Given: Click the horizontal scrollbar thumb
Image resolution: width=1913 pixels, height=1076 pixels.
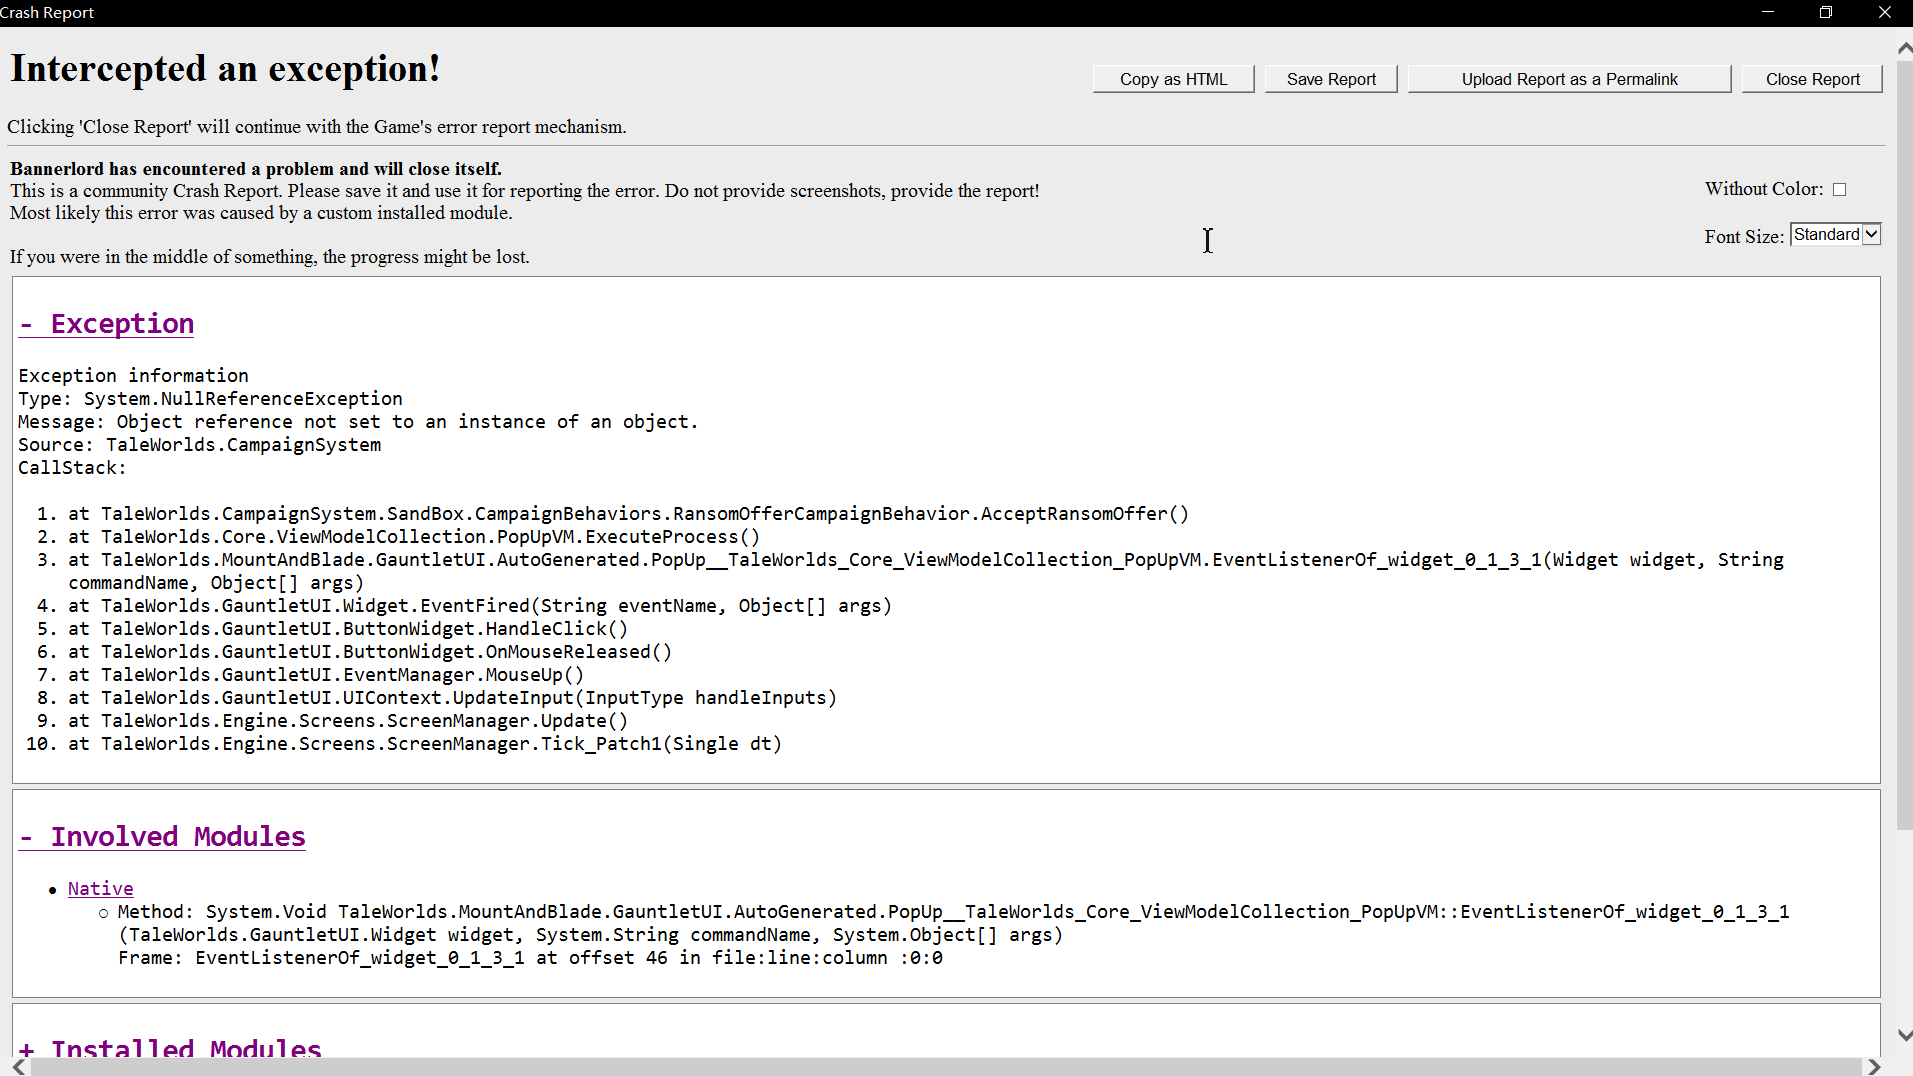Looking at the screenshot, I should [x=944, y=1067].
